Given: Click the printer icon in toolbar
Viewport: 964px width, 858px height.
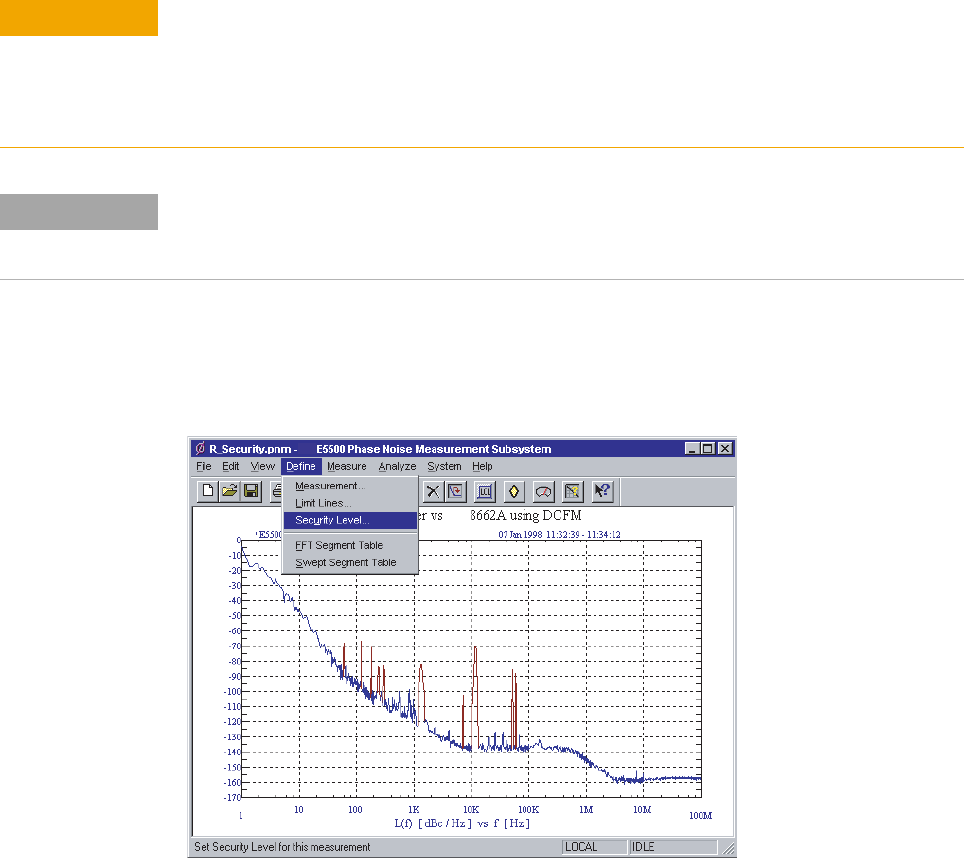Looking at the screenshot, I should click(276, 491).
